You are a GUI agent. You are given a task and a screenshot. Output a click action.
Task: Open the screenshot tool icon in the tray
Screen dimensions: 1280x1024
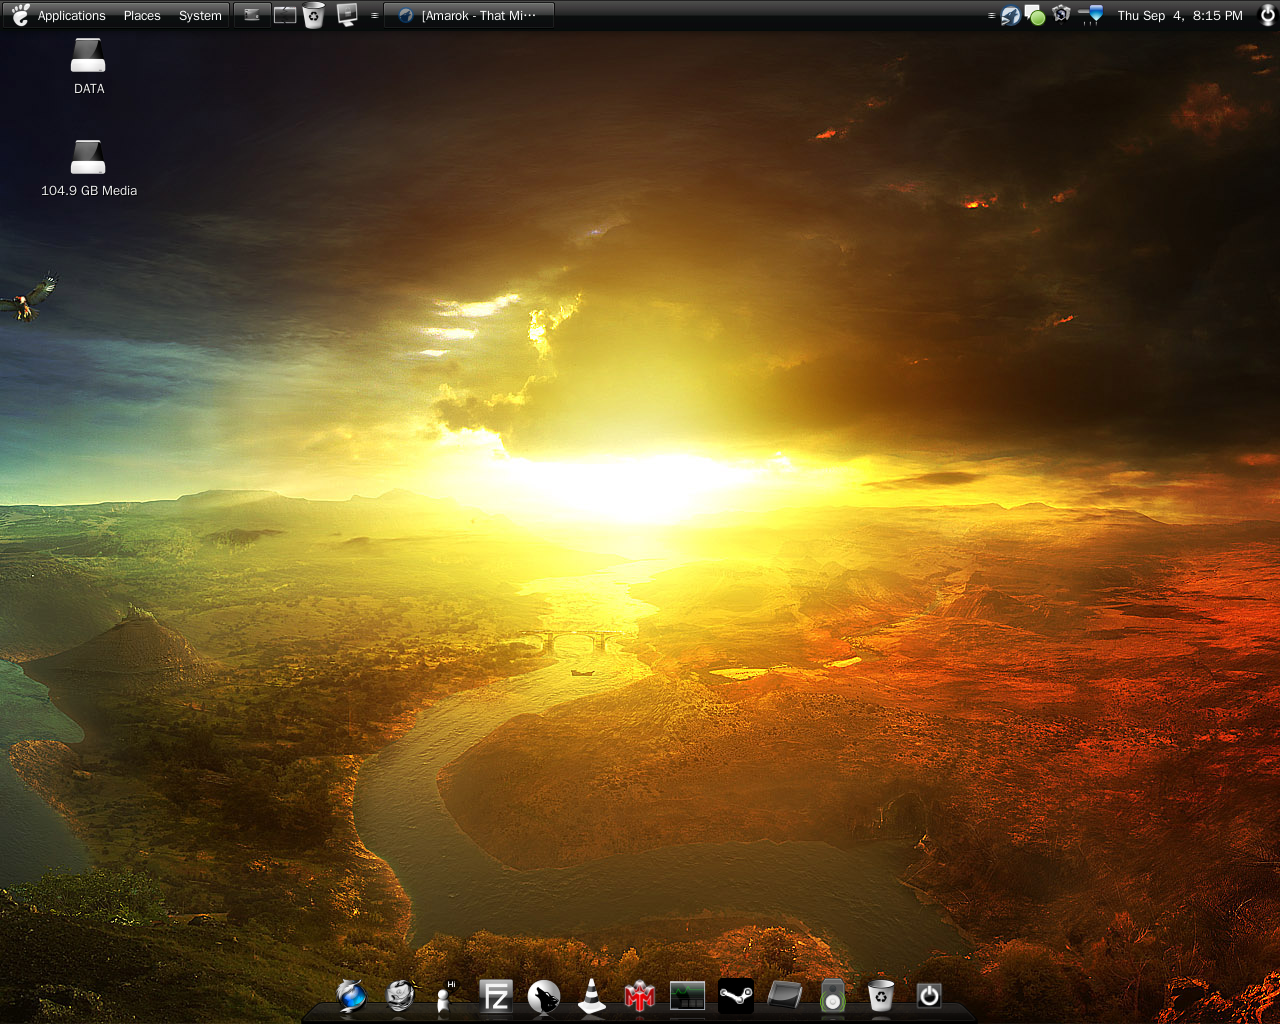point(1061,15)
